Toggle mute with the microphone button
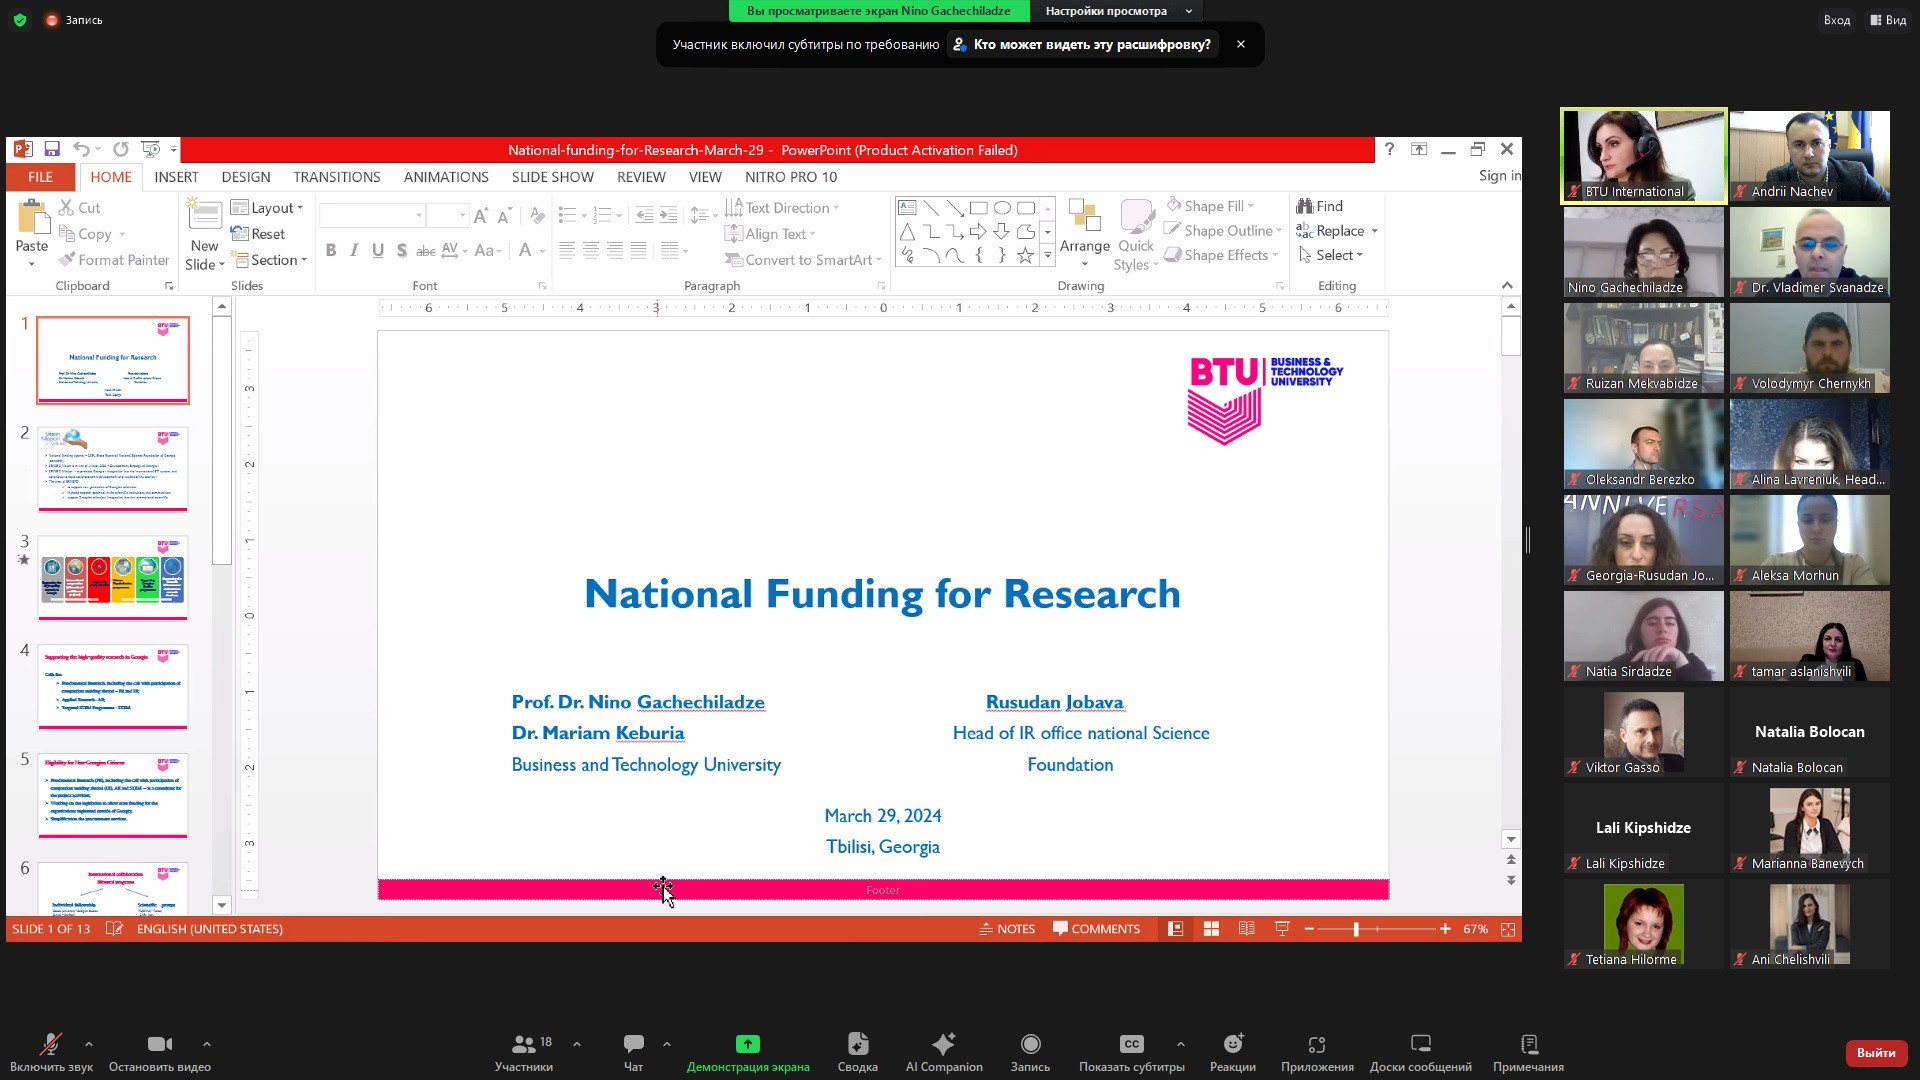This screenshot has height=1080, width=1920. click(x=50, y=1044)
